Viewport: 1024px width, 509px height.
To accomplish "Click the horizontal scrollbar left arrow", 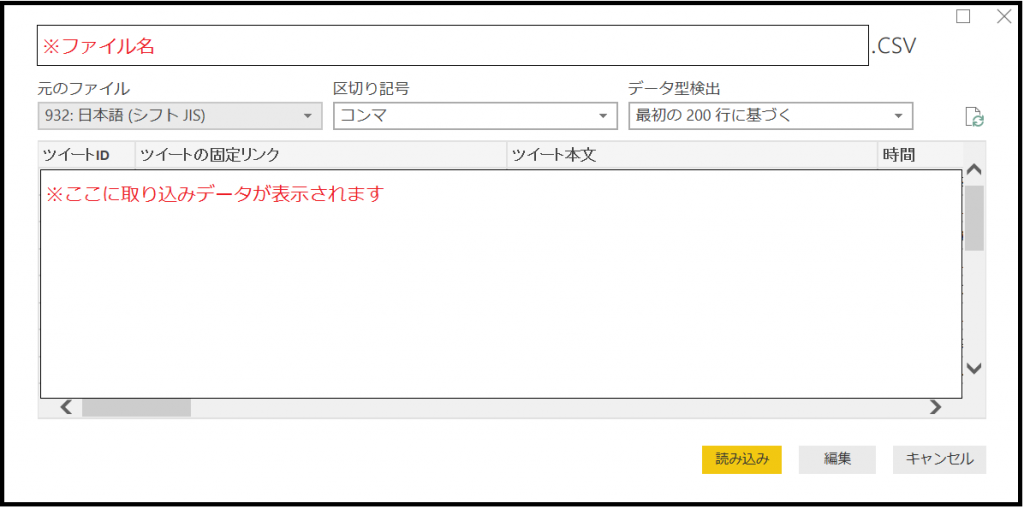I will [66, 407].
